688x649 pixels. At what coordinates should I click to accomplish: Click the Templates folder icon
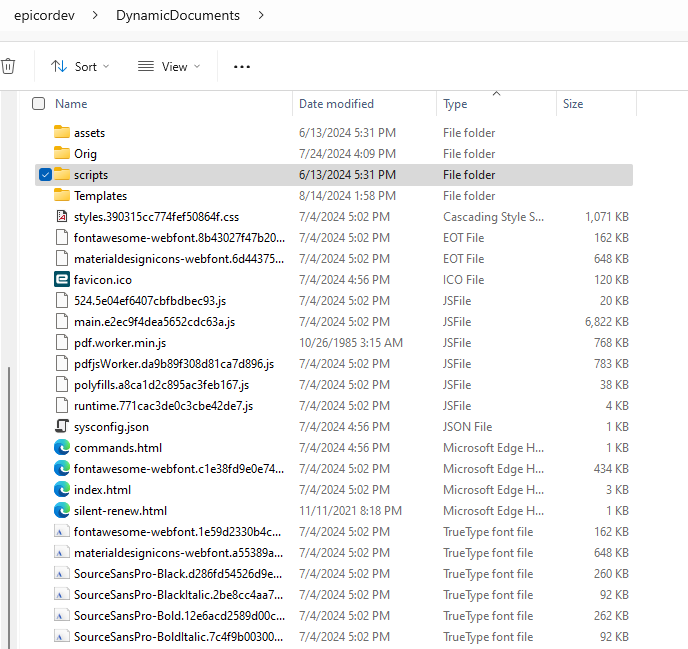(62, 195)
